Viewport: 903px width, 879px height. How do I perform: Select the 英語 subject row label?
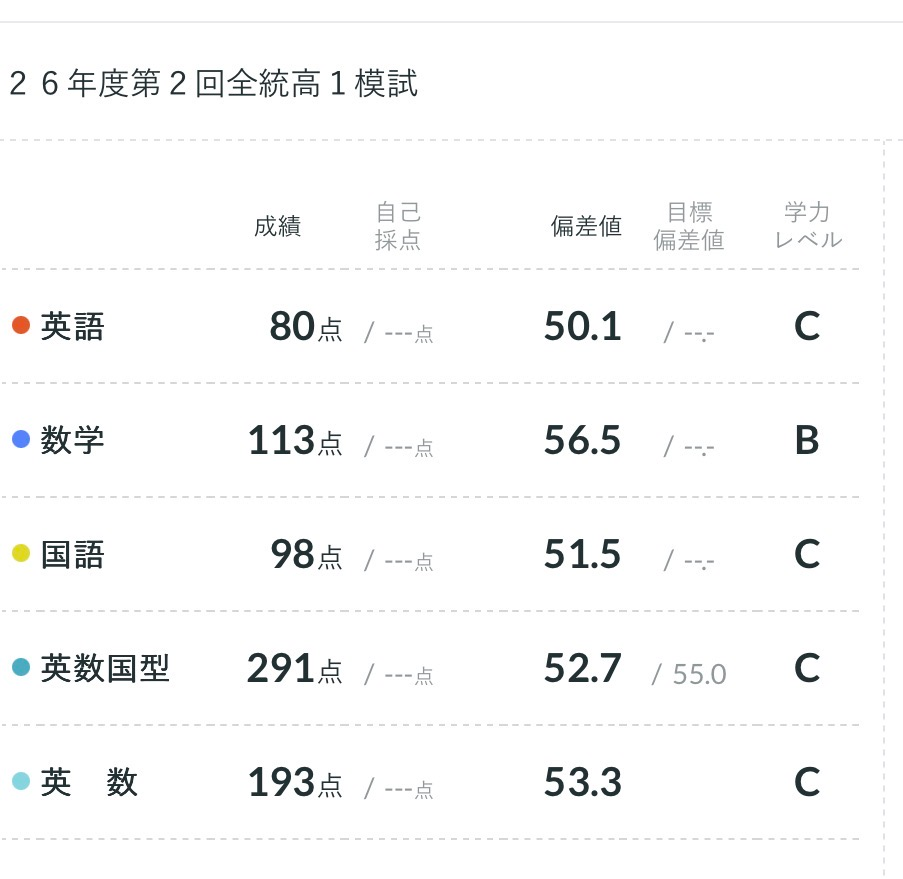click(73, 326)
